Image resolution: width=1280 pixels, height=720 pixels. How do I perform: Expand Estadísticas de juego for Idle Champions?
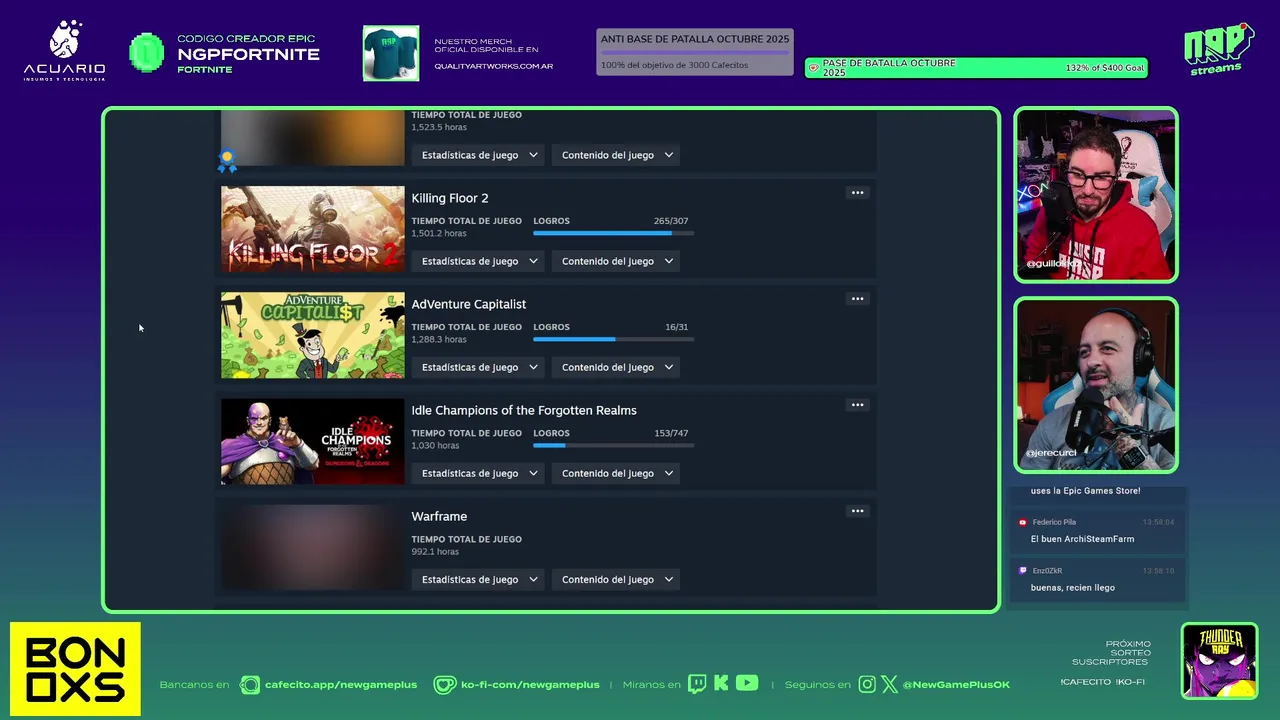pos(479,473)
